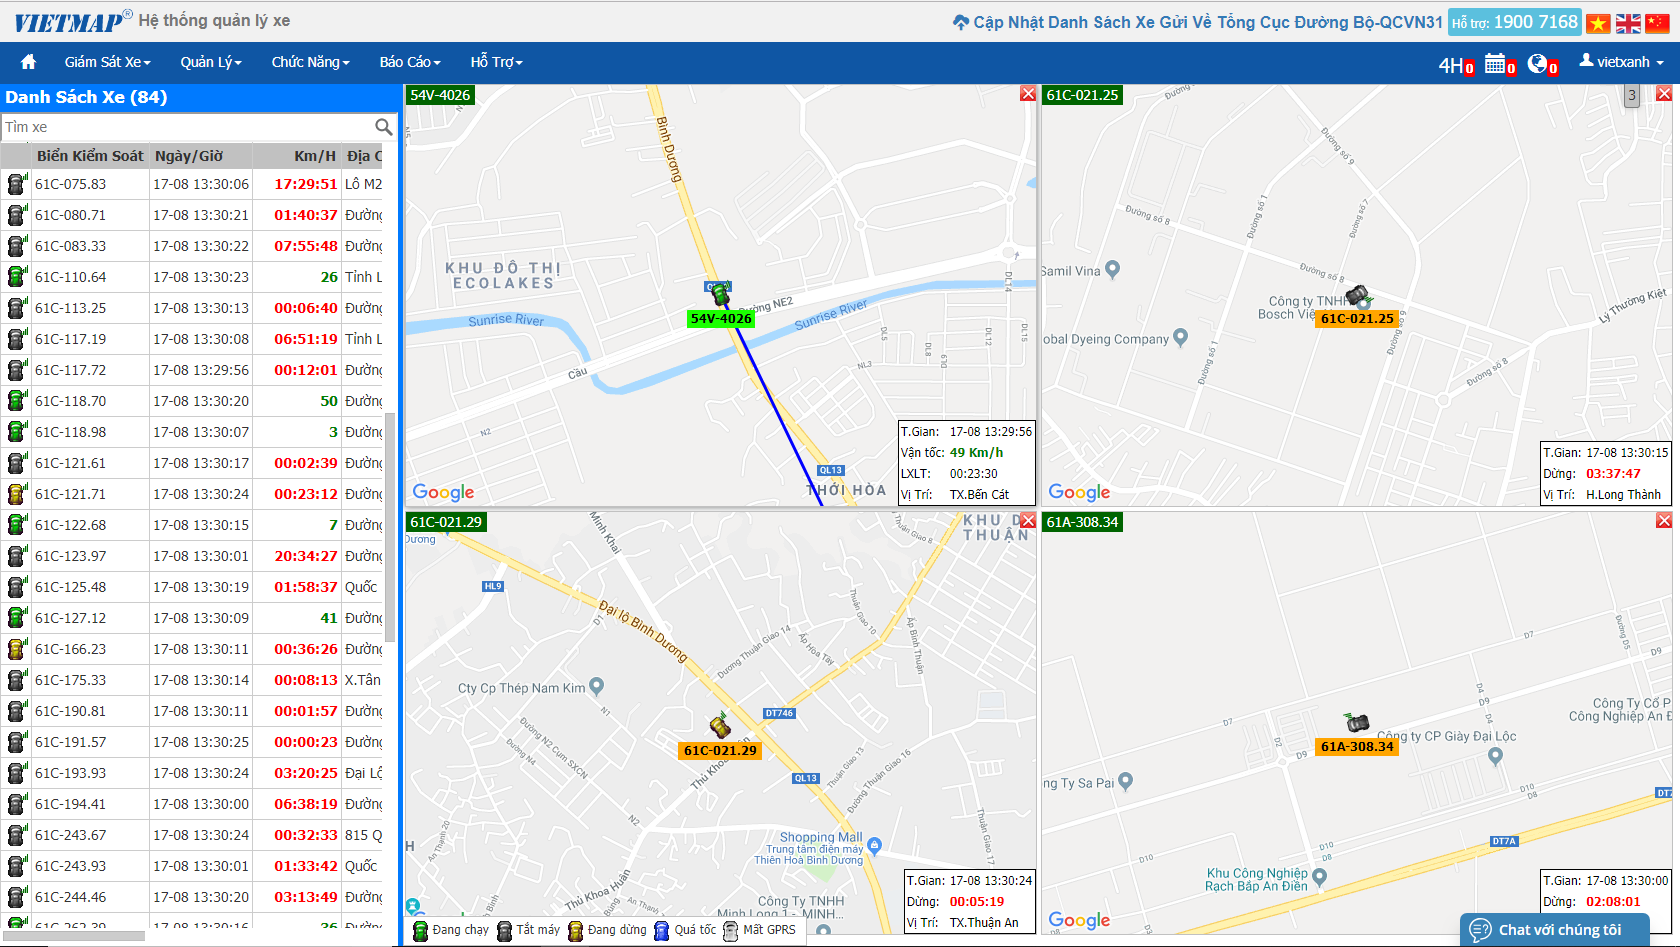
Task: Click the QCVN31 update announcement link
Action: click(1197, 22)
